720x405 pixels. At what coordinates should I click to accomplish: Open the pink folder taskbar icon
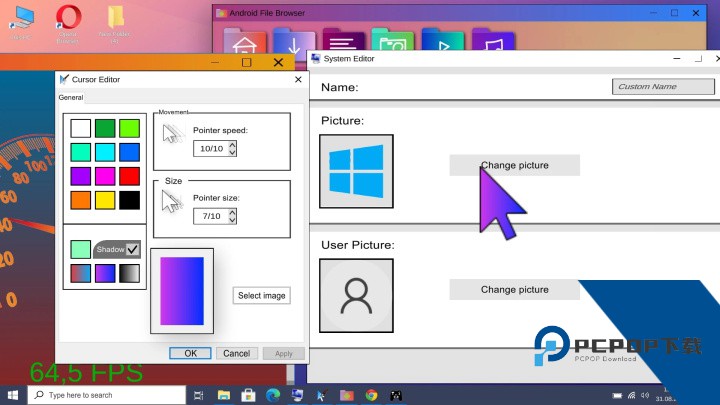[347, 395]
